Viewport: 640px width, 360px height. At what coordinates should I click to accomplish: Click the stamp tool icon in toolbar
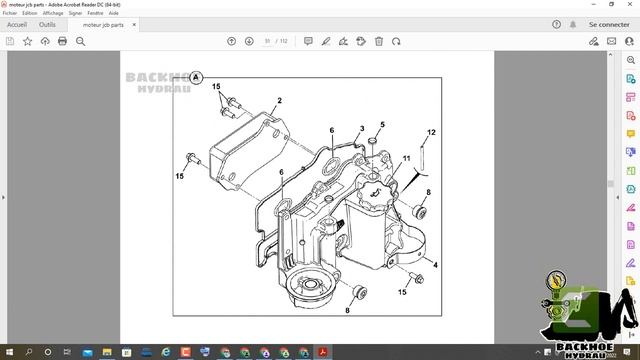pyautogui.click(x=361, y=41)
